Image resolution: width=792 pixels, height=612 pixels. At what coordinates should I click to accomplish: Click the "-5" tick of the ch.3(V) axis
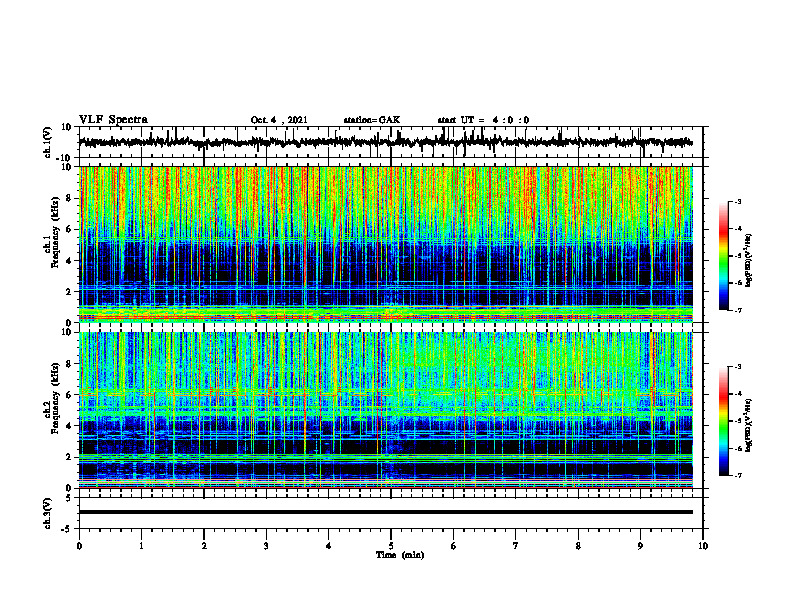[68, 529]
